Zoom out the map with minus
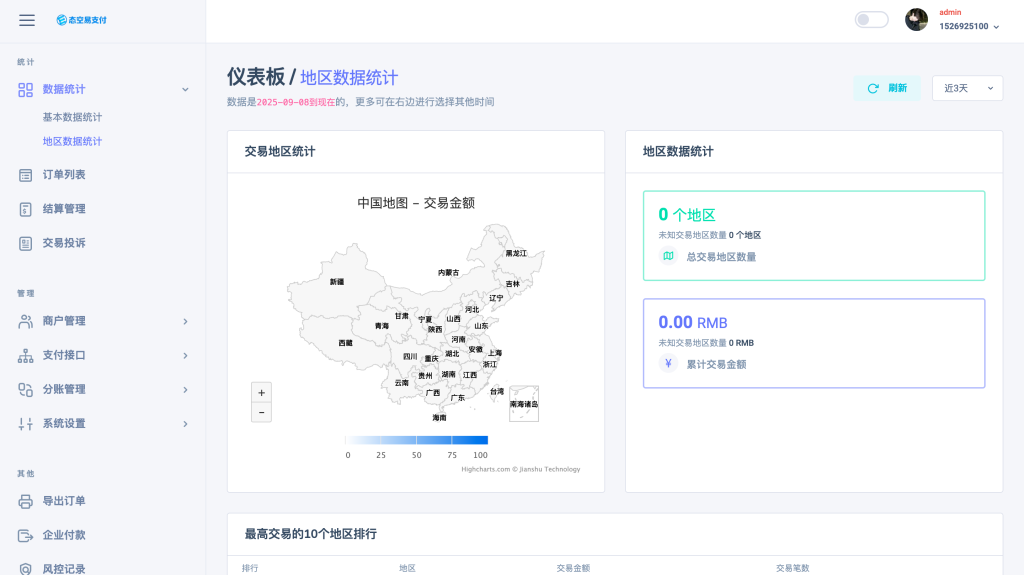1024x575 pixels. [261, 412]
